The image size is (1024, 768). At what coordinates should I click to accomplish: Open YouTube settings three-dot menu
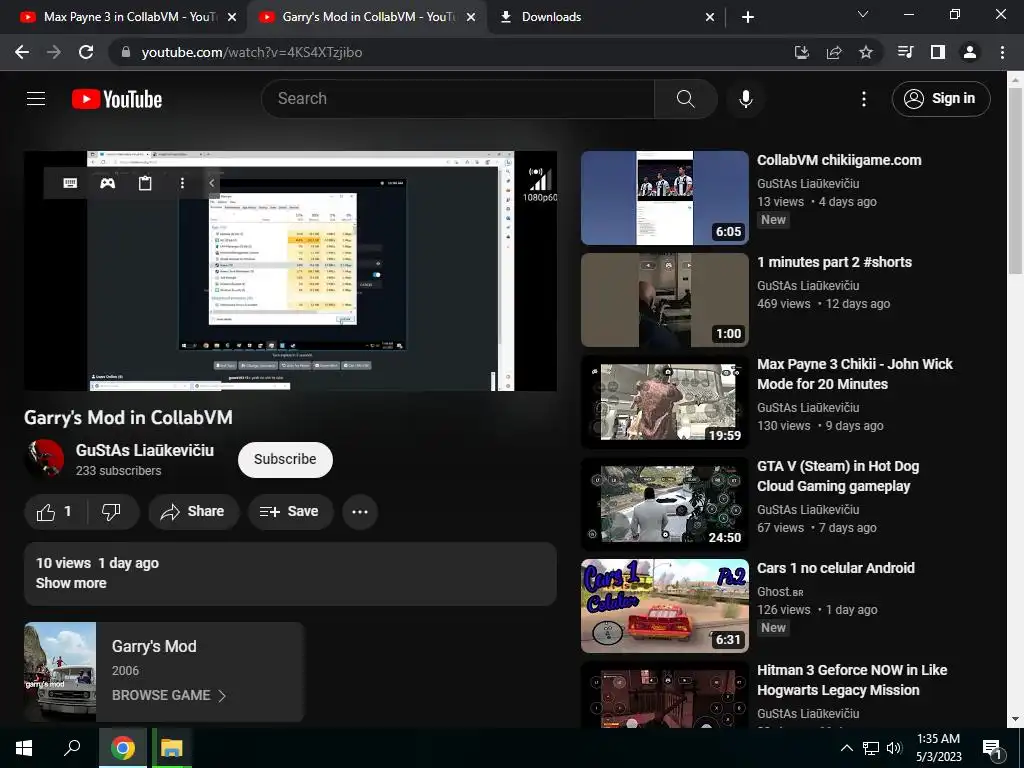click(864, 99)
